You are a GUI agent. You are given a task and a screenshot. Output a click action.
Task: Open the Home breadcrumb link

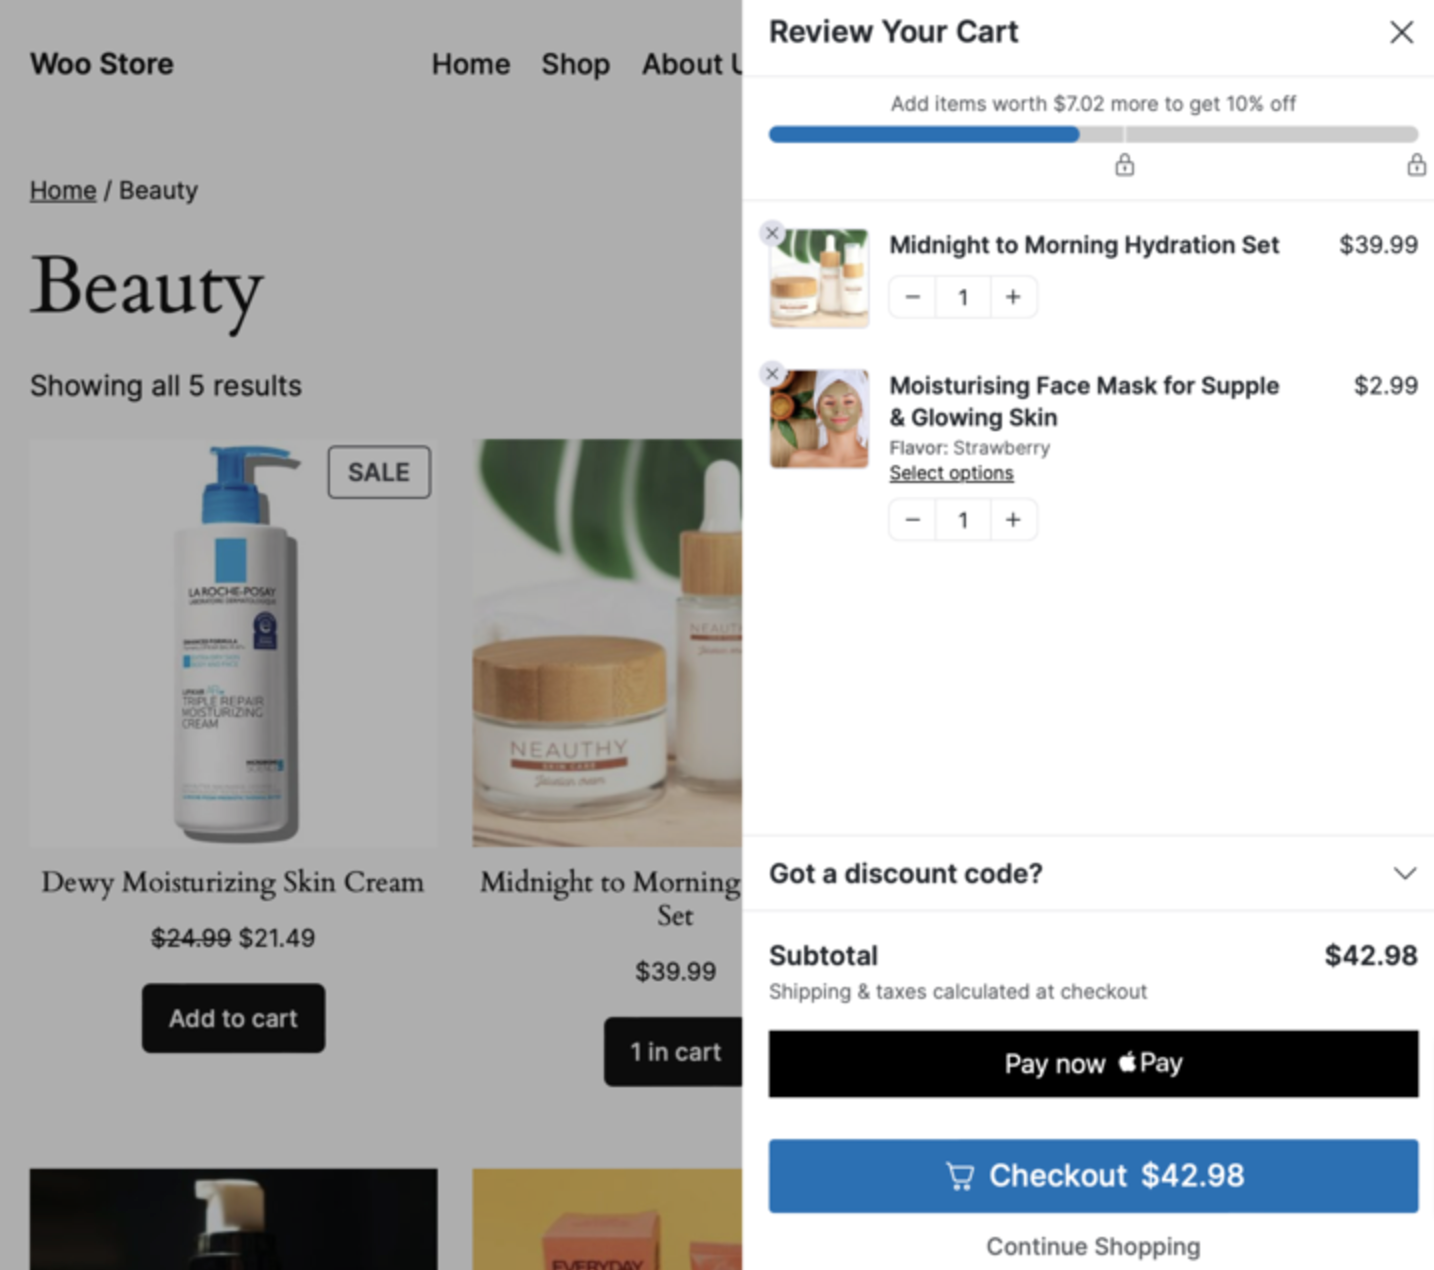pos(62,190)
